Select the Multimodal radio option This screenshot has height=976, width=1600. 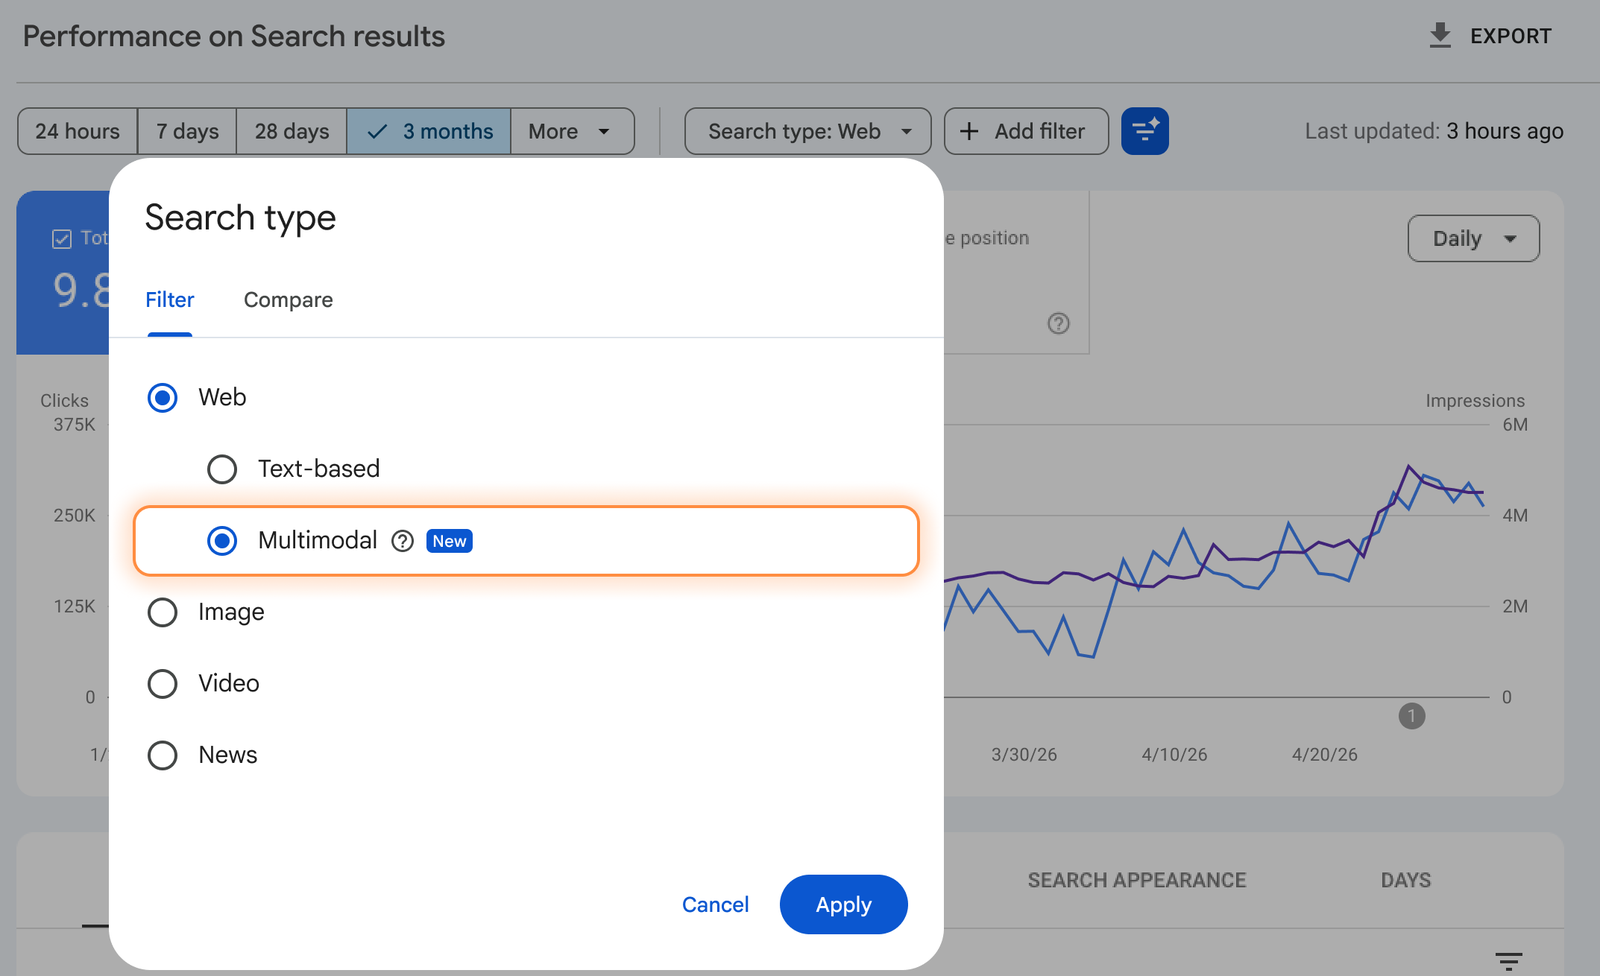[222, 541]
